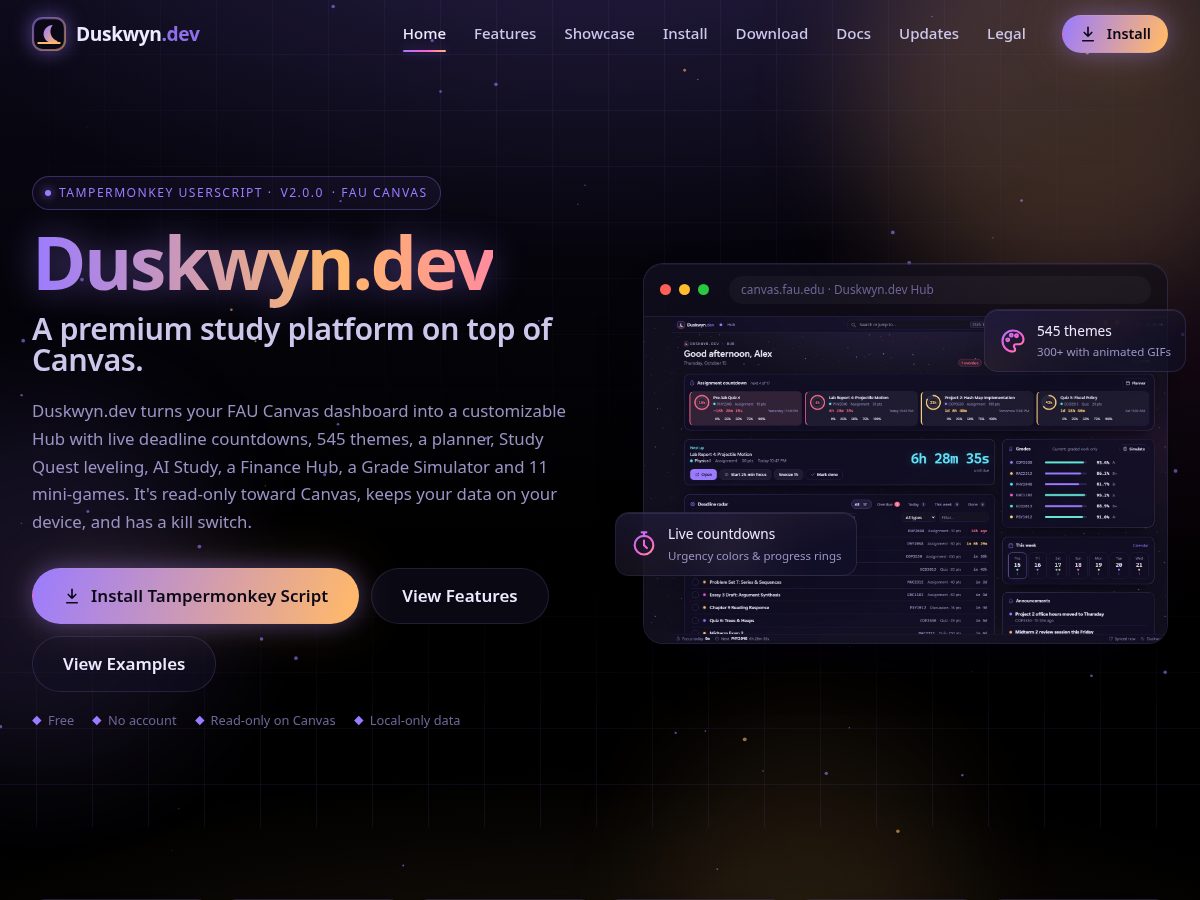1200x900 pixels.
Task: Click the large Duskwyn.dev gradient headline
Action: (263, 265)
